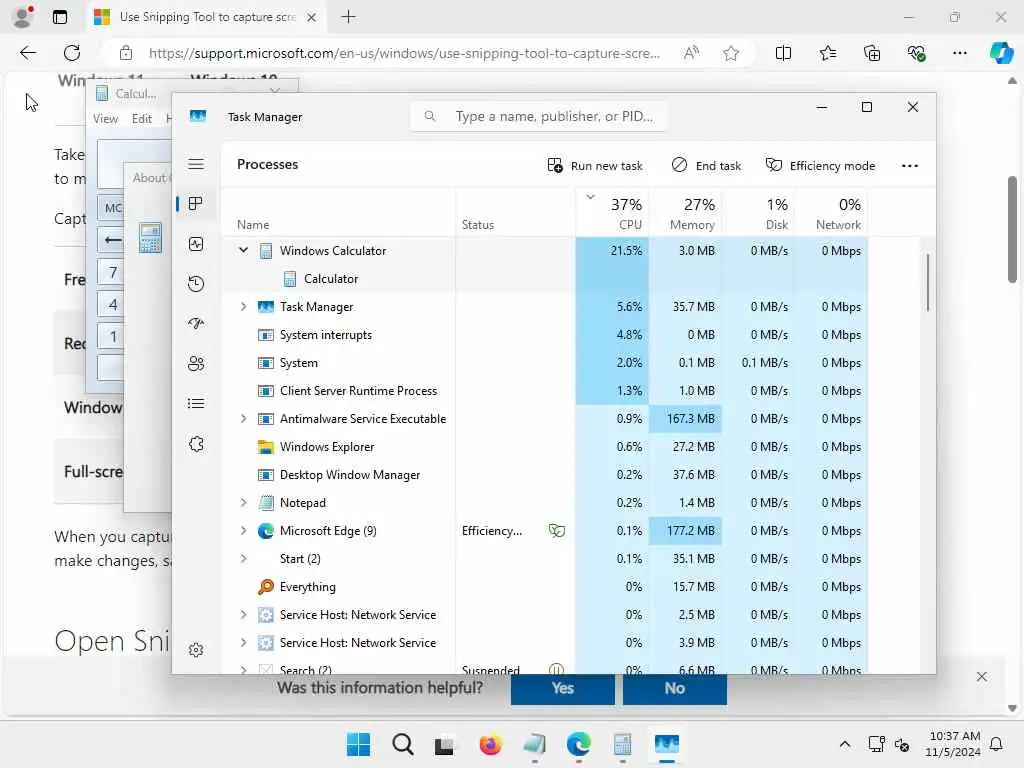
Task: Go back in Edge browser
Action: (x=28, y=53)
